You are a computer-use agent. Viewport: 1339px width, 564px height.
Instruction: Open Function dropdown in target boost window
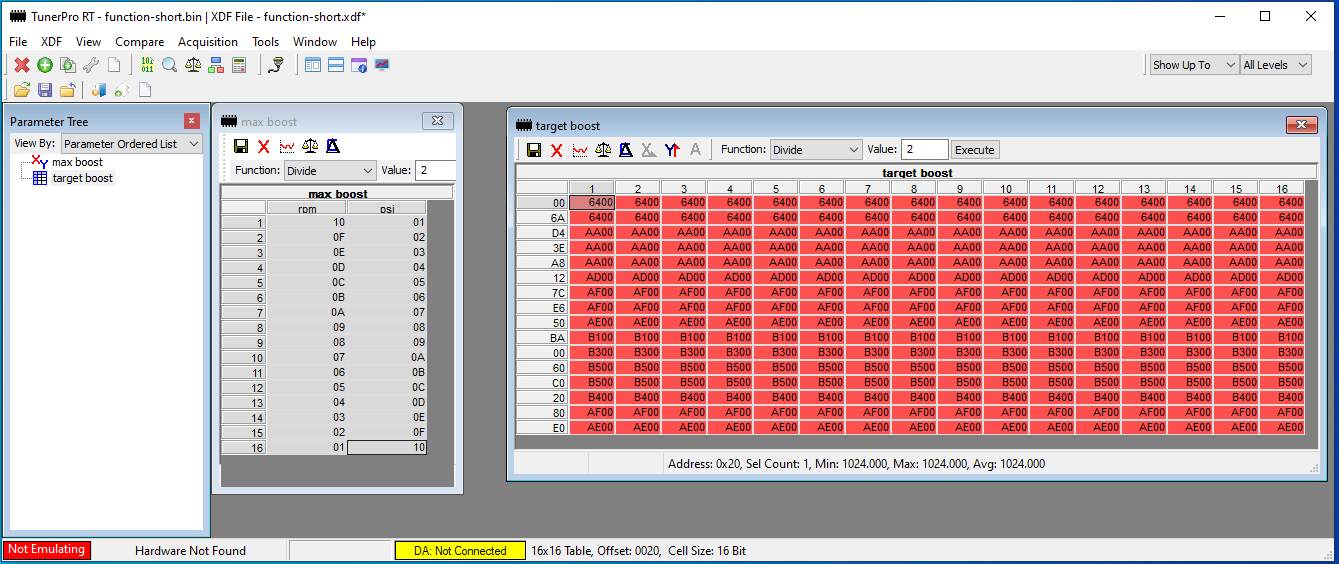pos(815,150)
